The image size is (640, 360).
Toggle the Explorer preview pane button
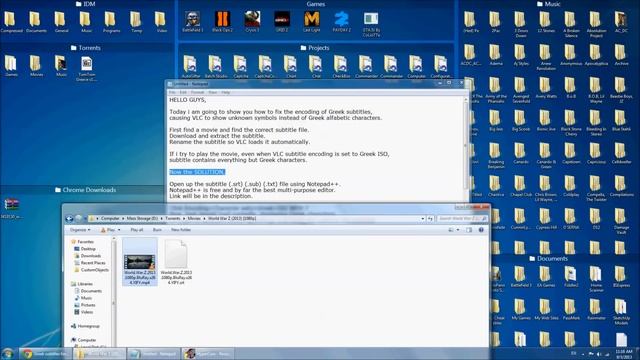469,230
